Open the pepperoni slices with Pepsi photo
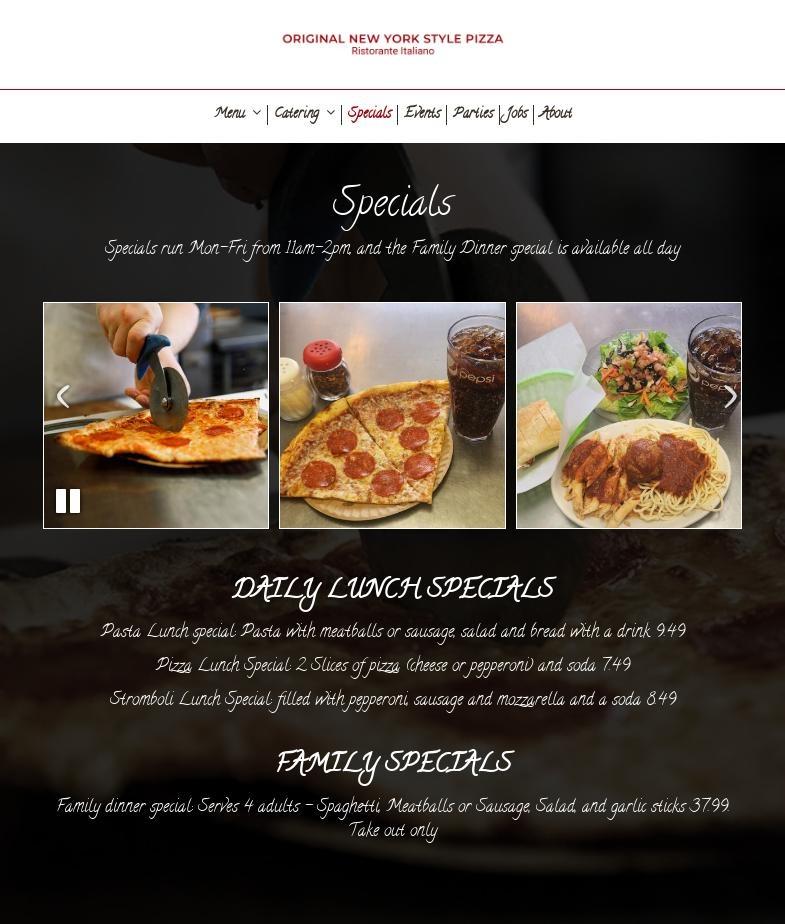 (392, 415)
